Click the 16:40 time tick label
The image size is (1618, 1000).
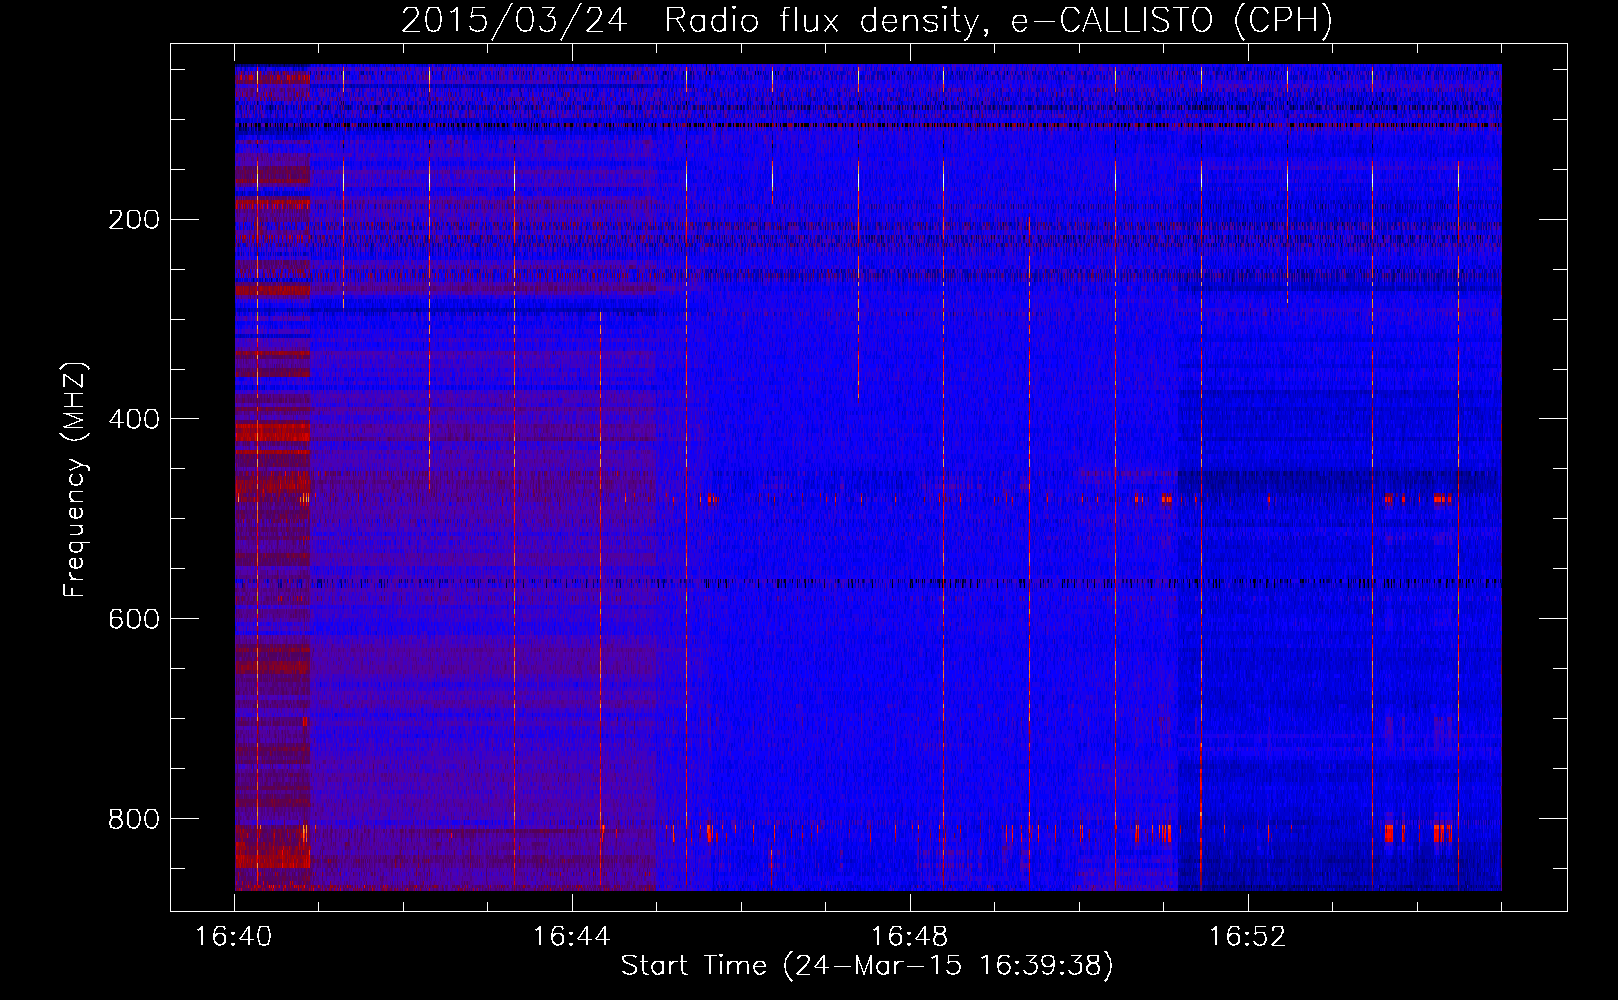234,937
